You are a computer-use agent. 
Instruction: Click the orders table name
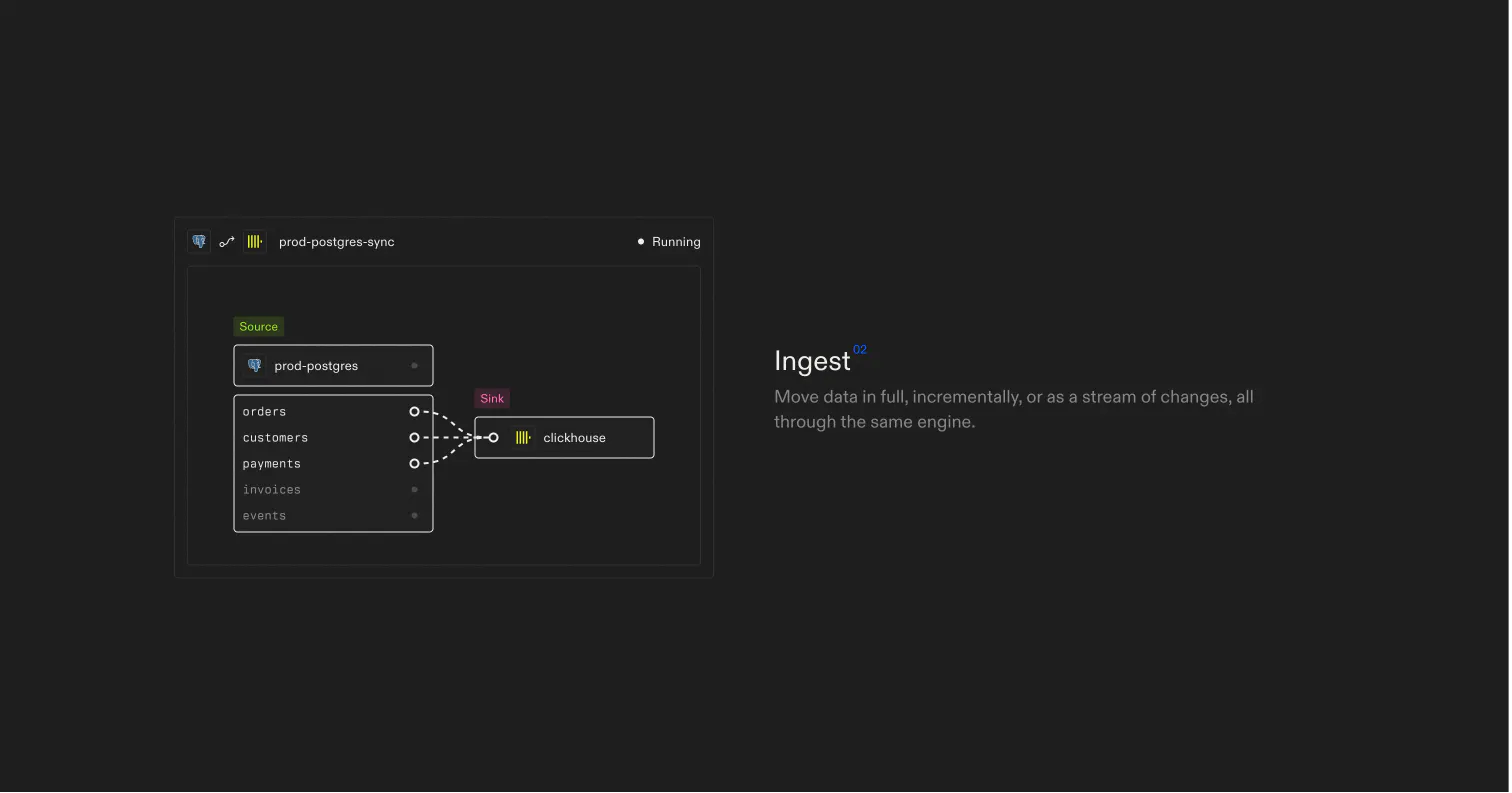coord(264,412)
